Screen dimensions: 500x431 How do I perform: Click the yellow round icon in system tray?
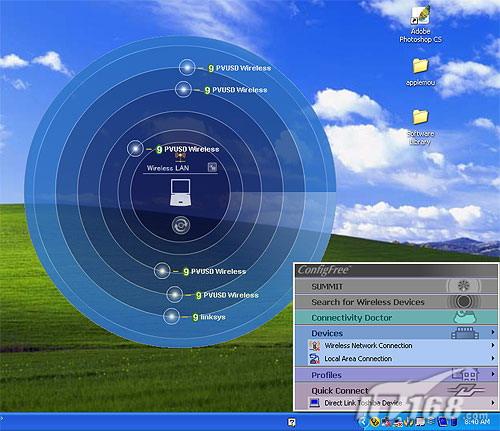375,422
